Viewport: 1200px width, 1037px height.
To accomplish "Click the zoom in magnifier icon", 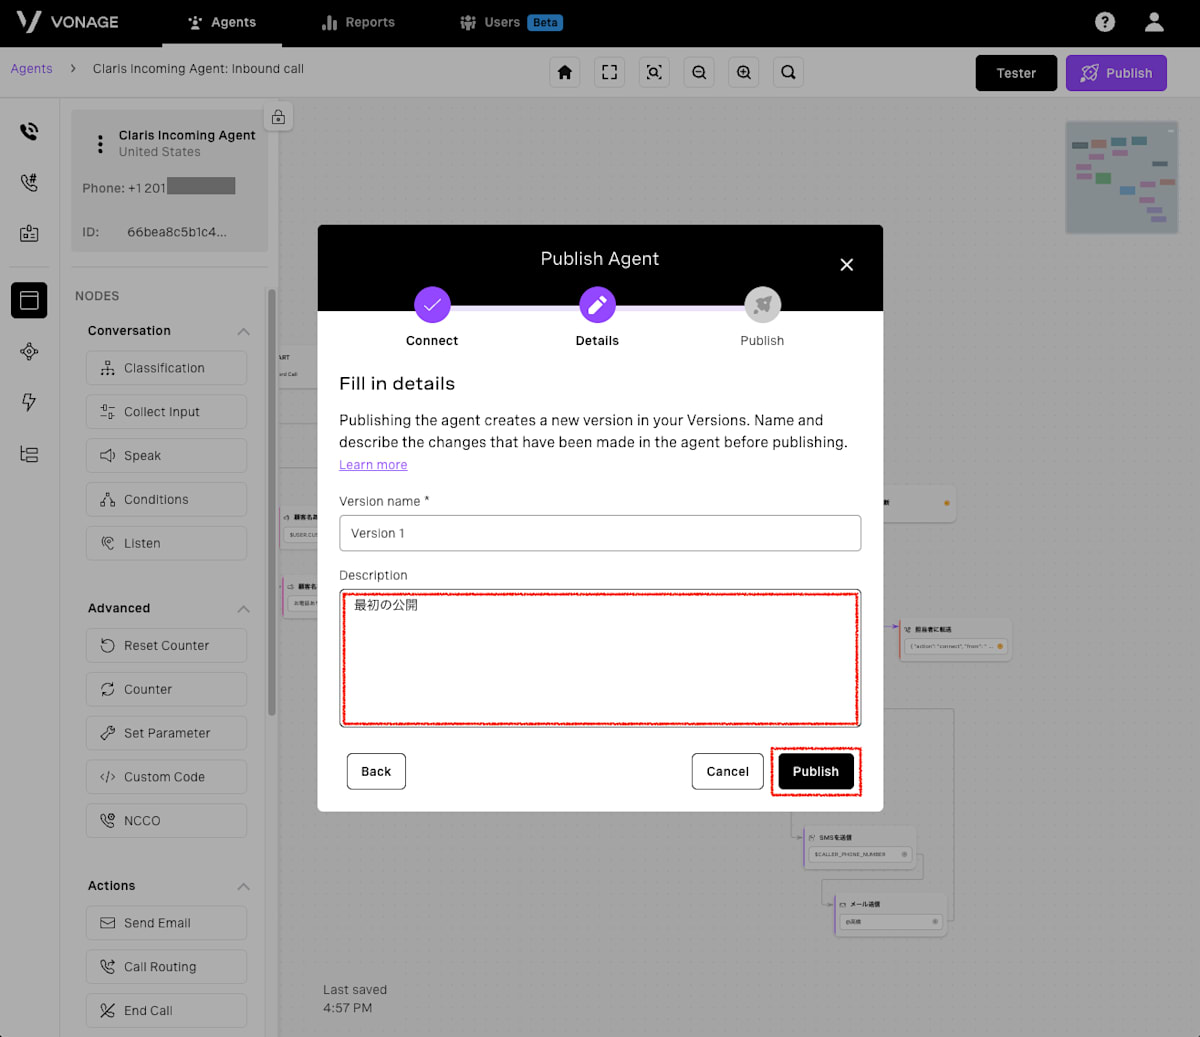I will click(x=744, y=72).
